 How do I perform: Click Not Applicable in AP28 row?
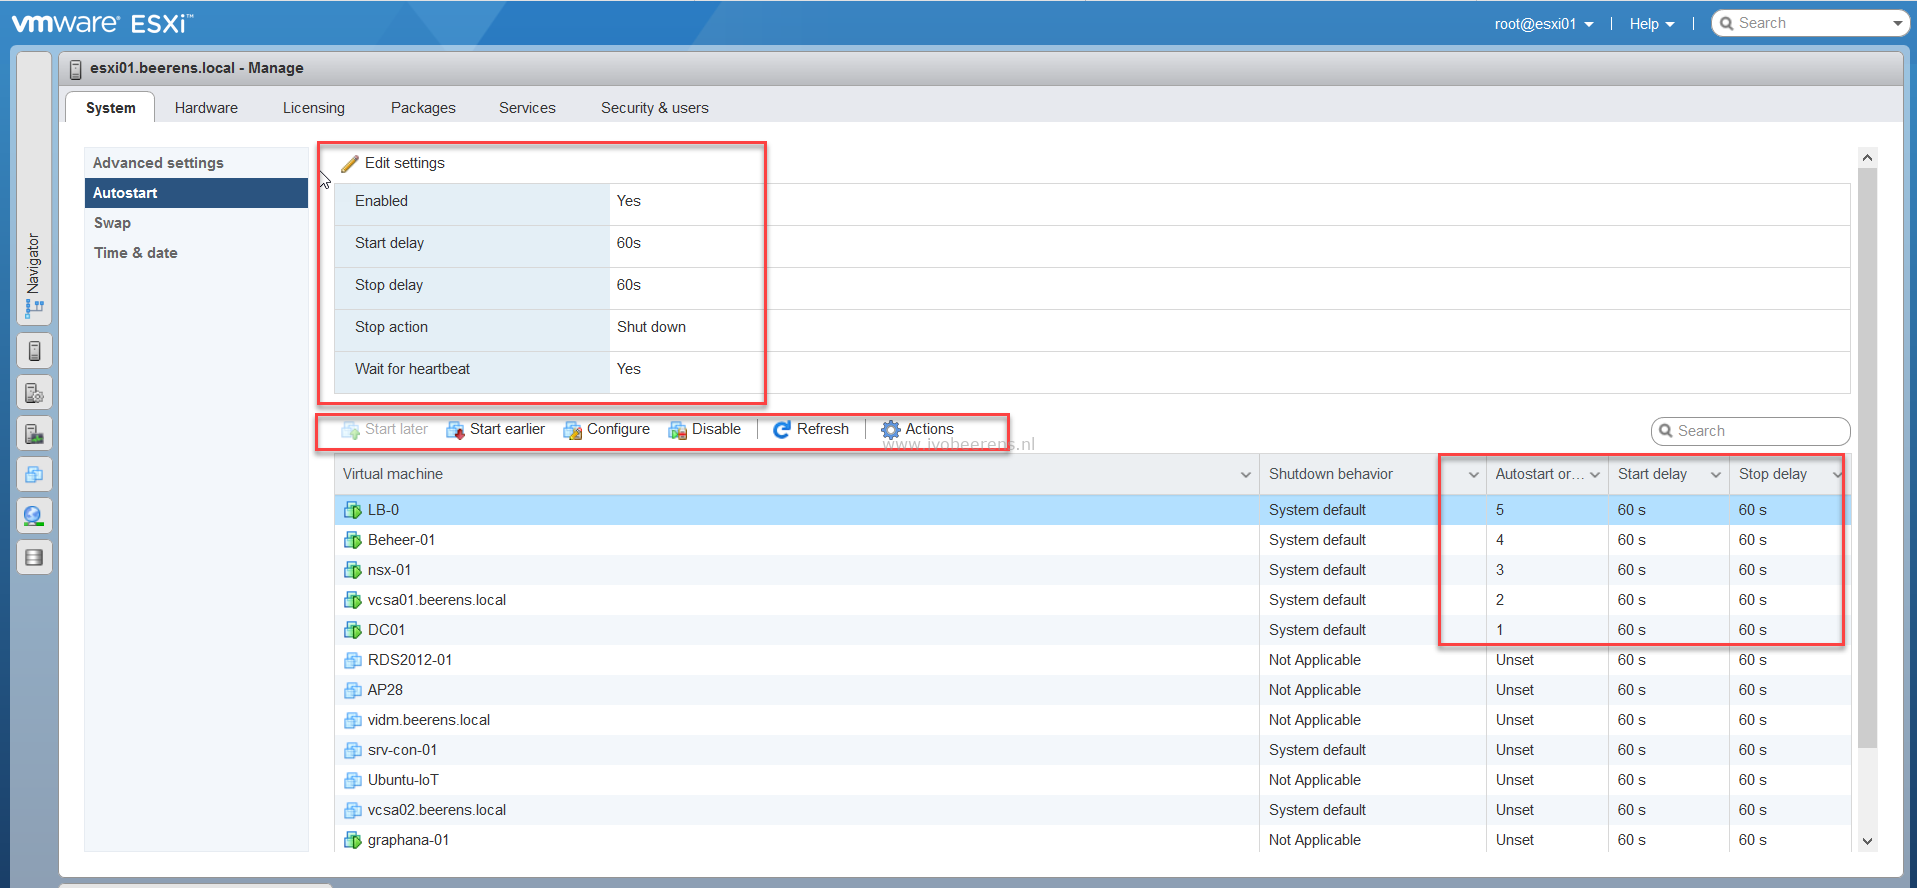1315,690
